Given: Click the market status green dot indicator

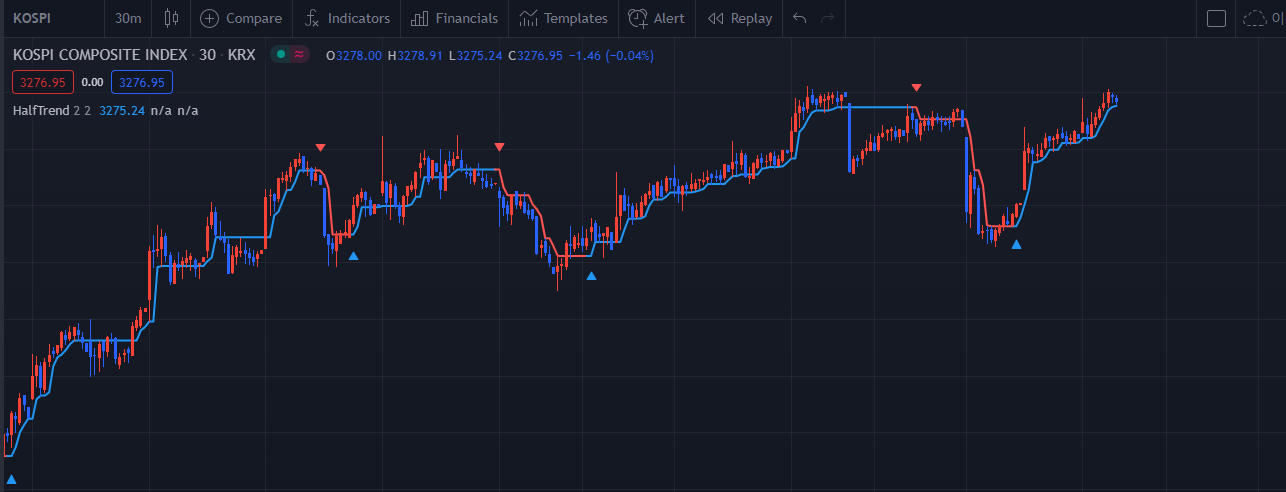Looking at the screenshot, I should tap(282, 55).
